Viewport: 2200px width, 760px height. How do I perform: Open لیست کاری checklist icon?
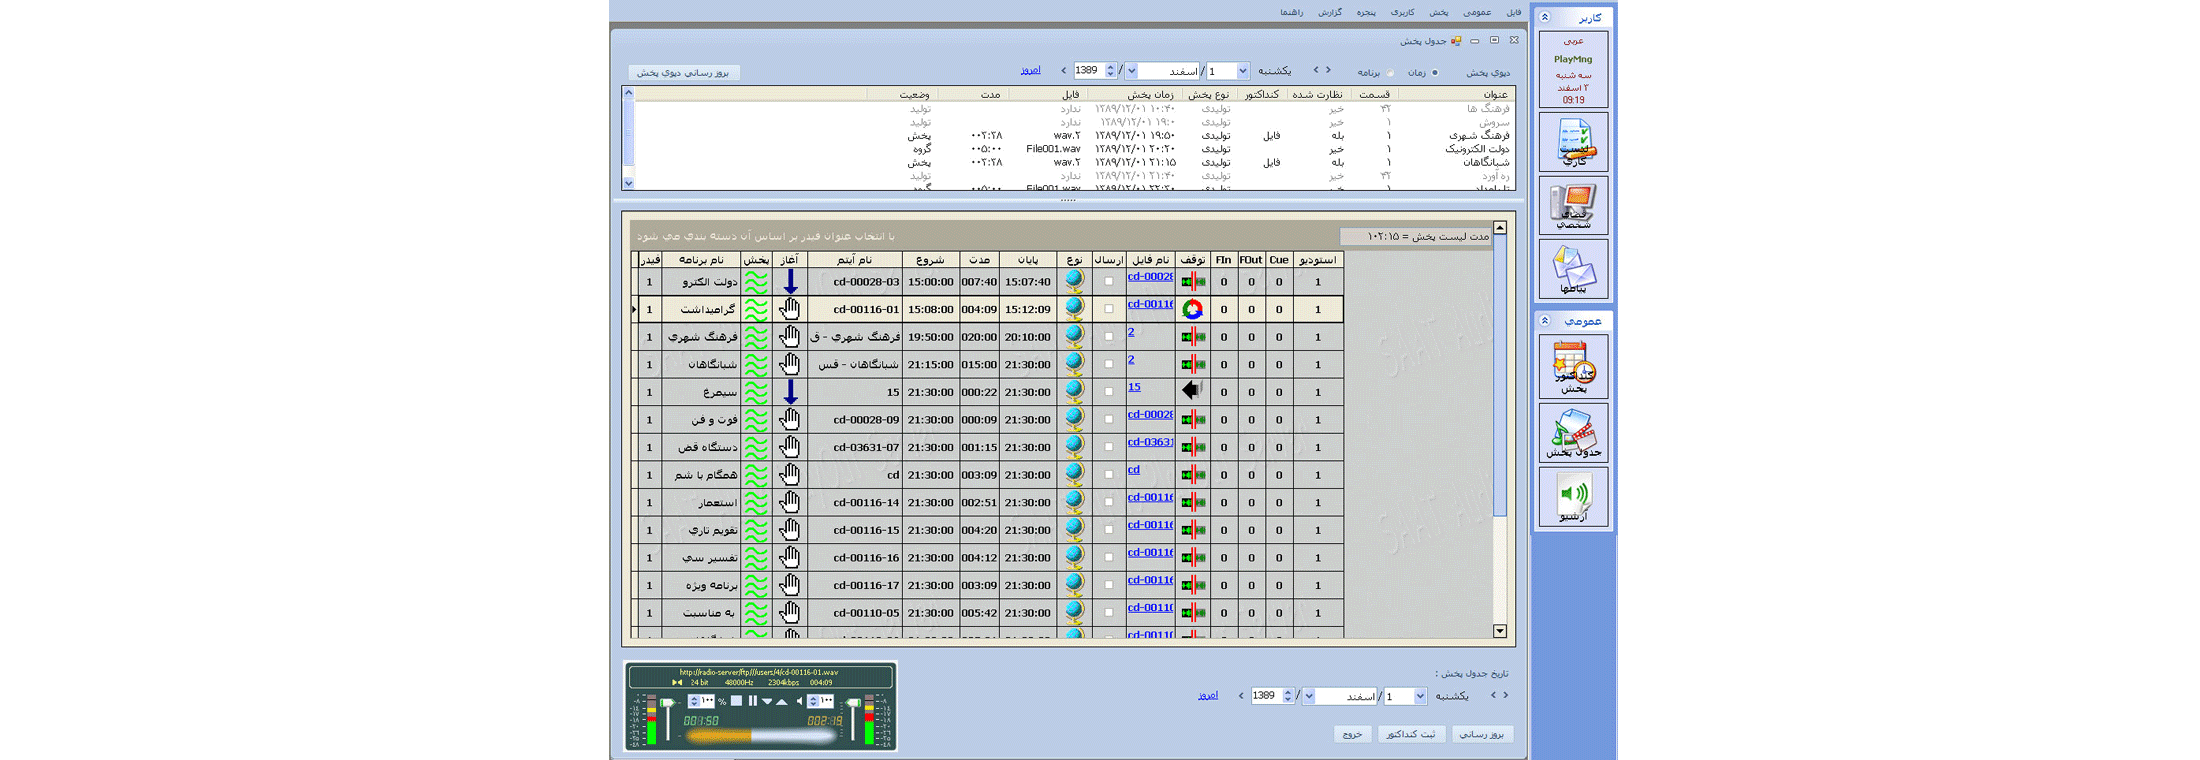pos(1573,142)
